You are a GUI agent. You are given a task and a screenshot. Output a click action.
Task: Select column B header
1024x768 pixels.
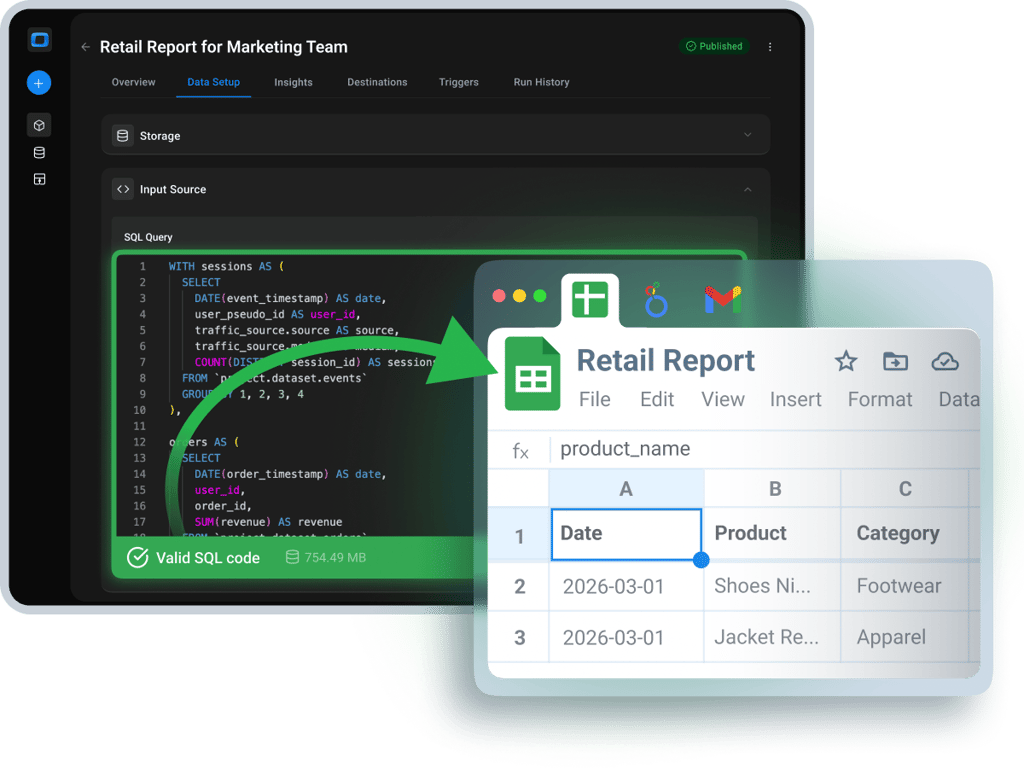pyautogui.click(x=774, y=488)
